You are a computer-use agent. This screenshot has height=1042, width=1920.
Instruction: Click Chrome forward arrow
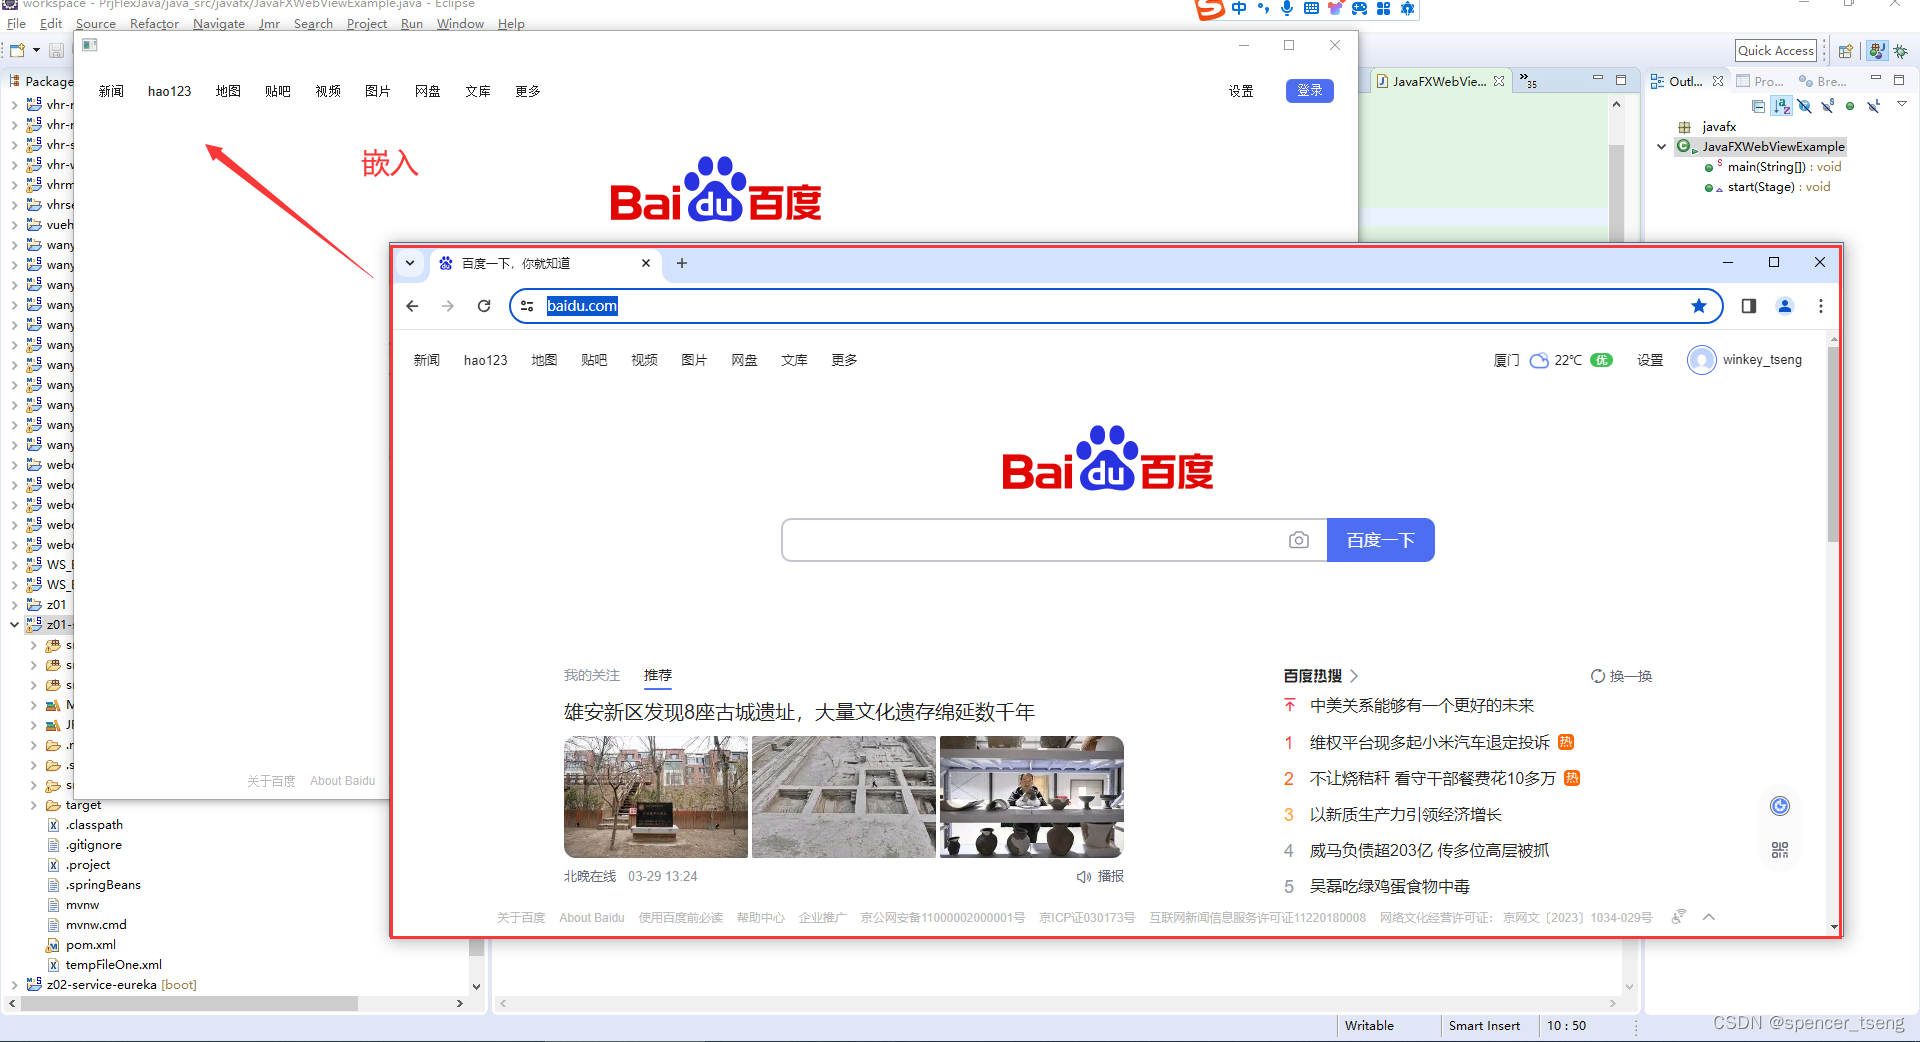[x=448, y=306]
